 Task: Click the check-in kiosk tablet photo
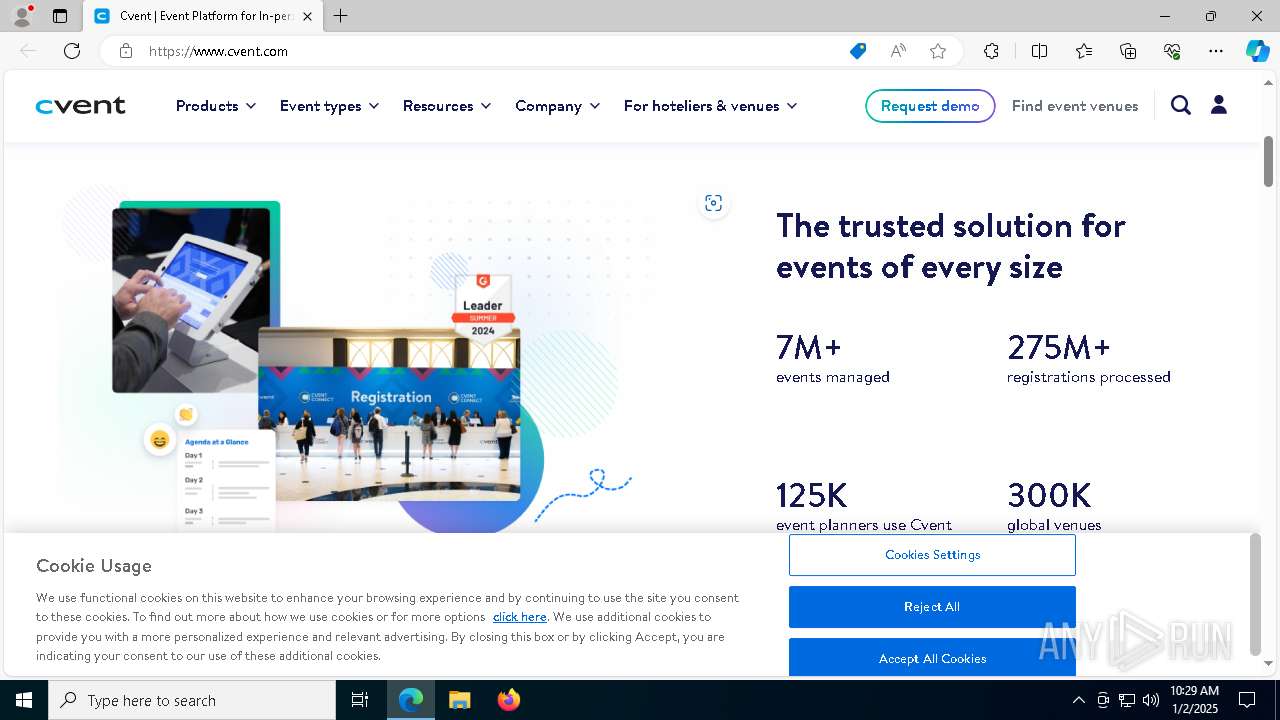pyautogui.click(x=193, y=299)
